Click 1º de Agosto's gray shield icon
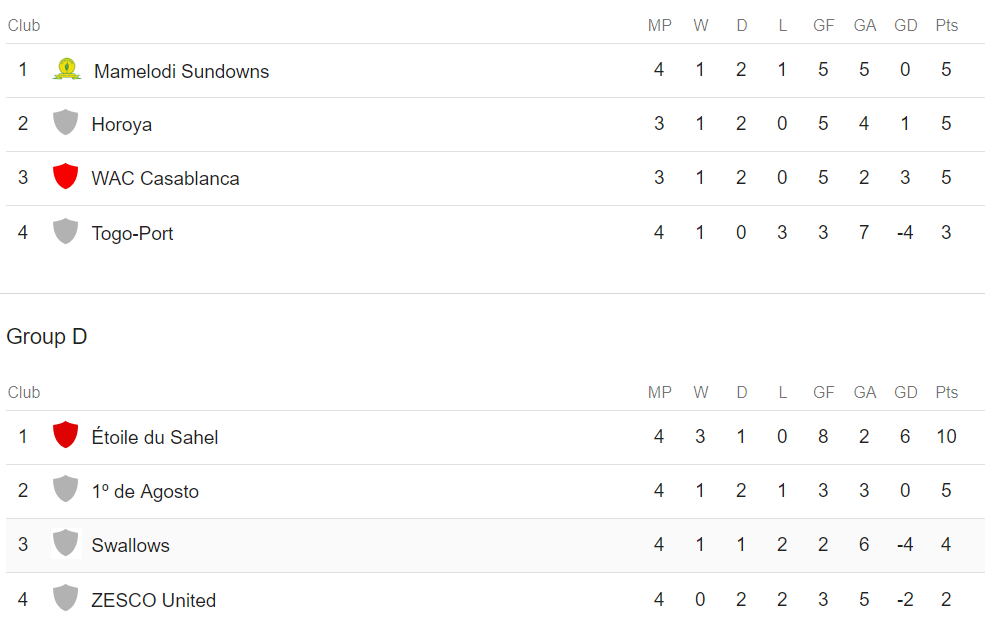Viewport: 985px width, 642px height. click(65, 490)
